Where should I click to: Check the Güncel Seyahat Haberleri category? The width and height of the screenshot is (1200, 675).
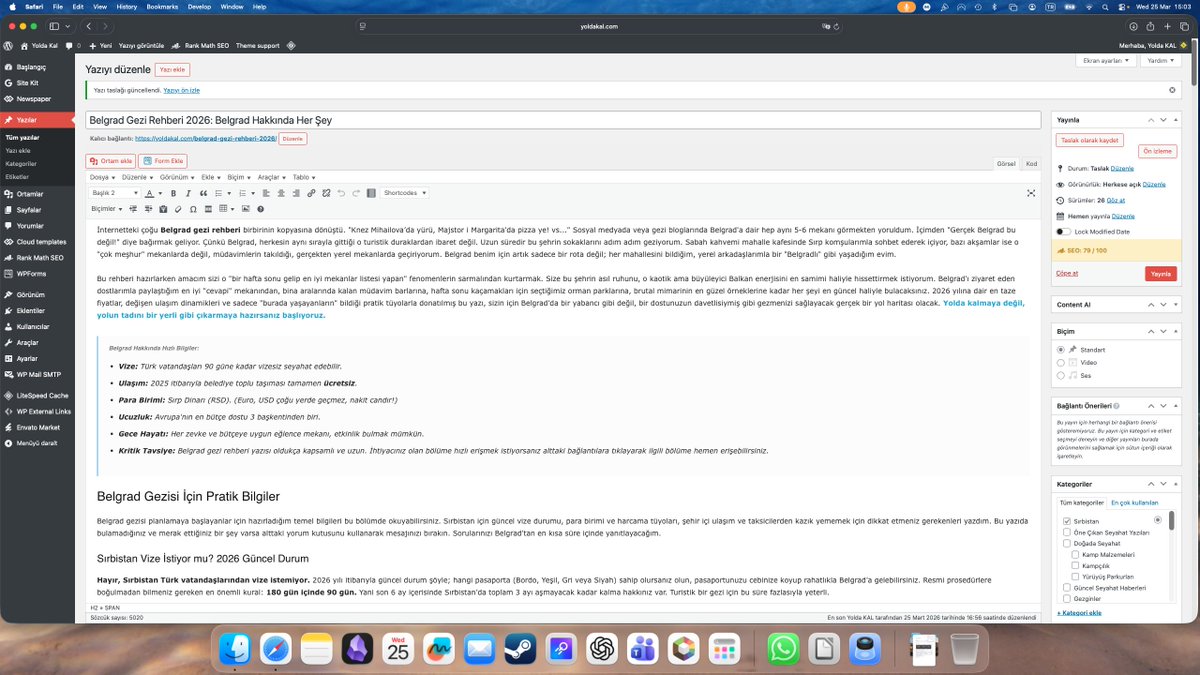click(x=1067, y=588)
